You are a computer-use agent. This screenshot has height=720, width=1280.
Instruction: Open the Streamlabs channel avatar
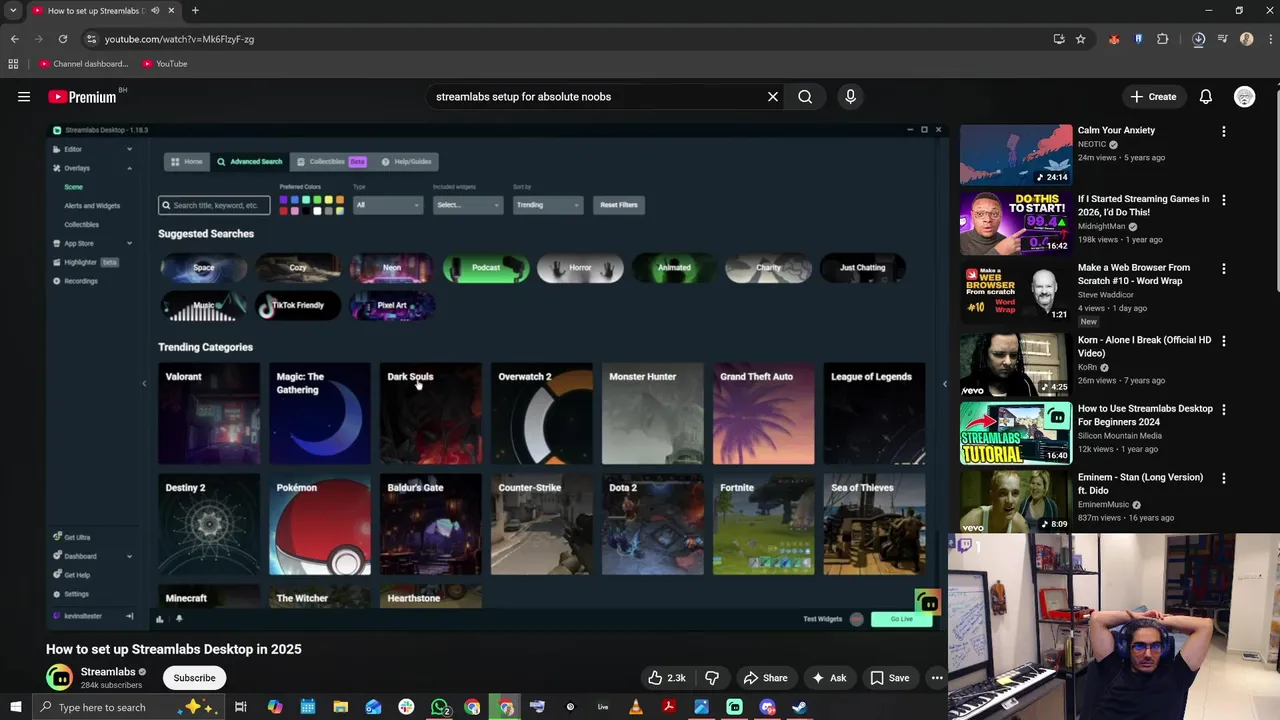pos(60,678)
